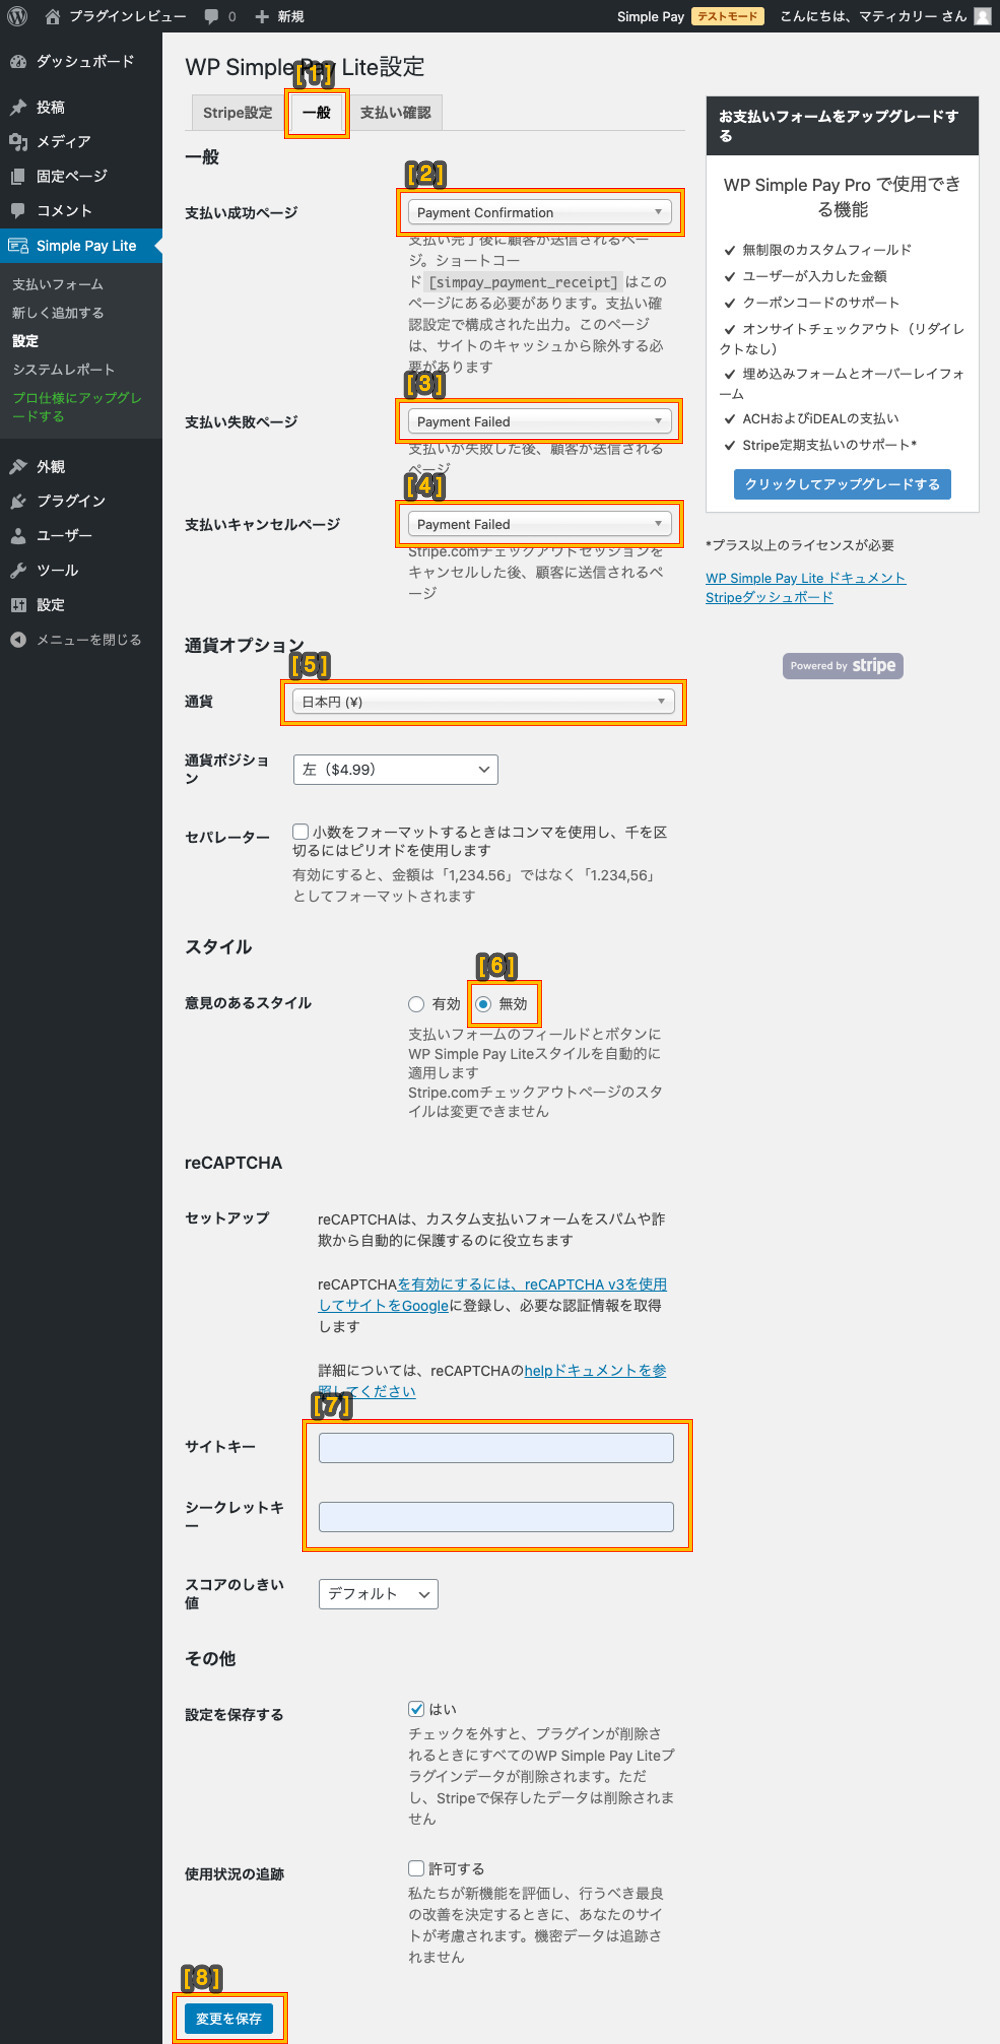Click the Powered by Stripe badge
Image resolution: width=1000 pixels, height=2044 pixels.
843,666
